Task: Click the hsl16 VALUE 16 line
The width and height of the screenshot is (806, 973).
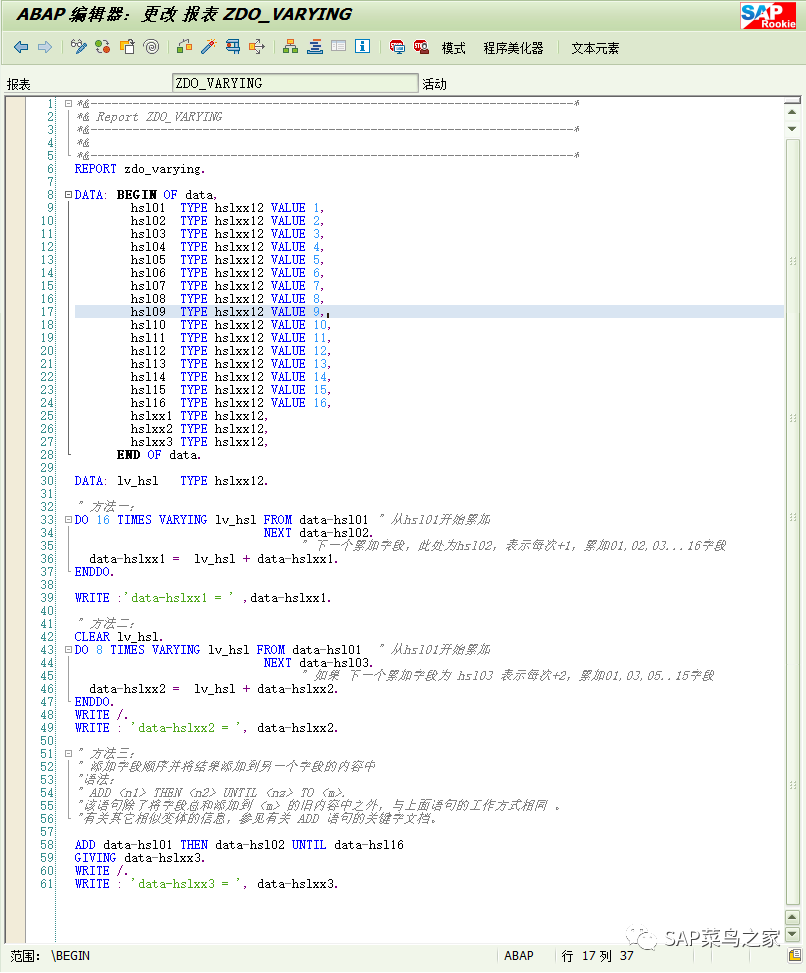Action: pyautogui.click(x=230, y=403)
